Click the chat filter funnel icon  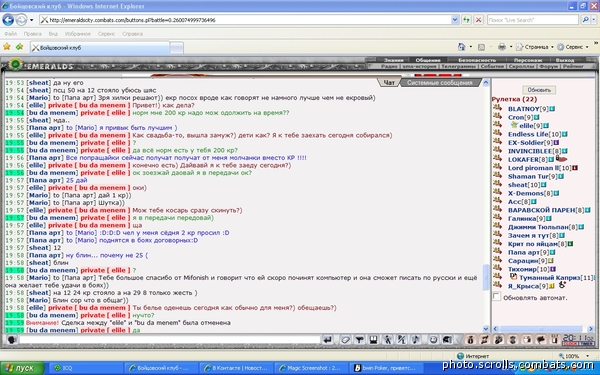(x=359, y=339)
